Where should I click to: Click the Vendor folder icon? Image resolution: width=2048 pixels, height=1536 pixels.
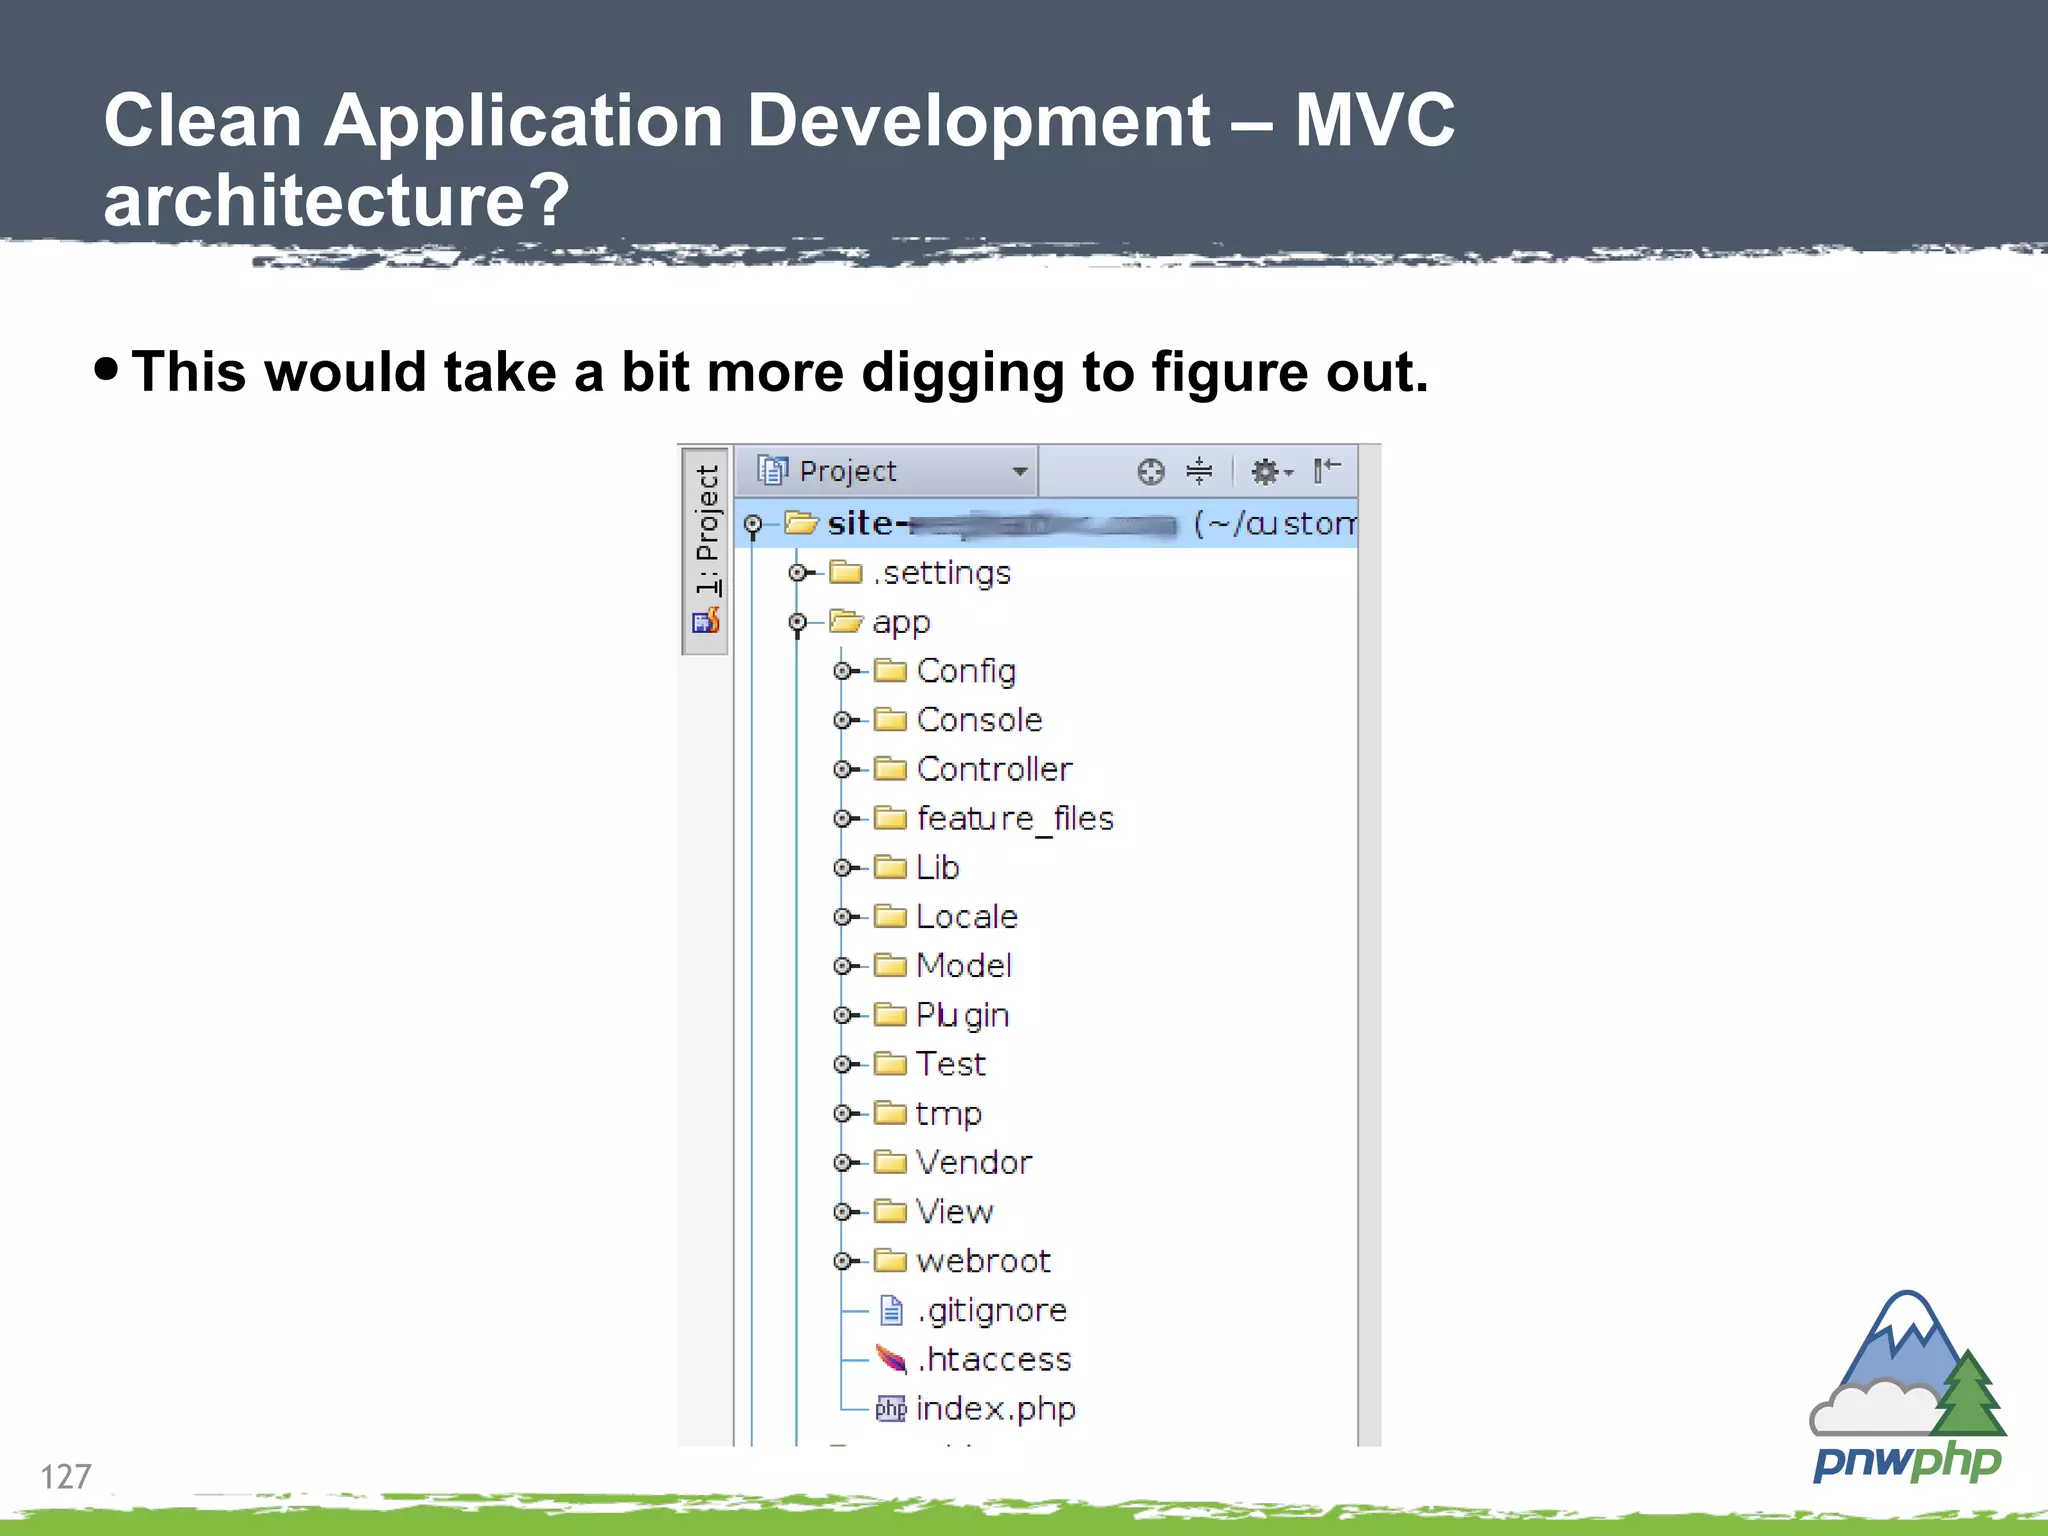[x=890, y=1161]
